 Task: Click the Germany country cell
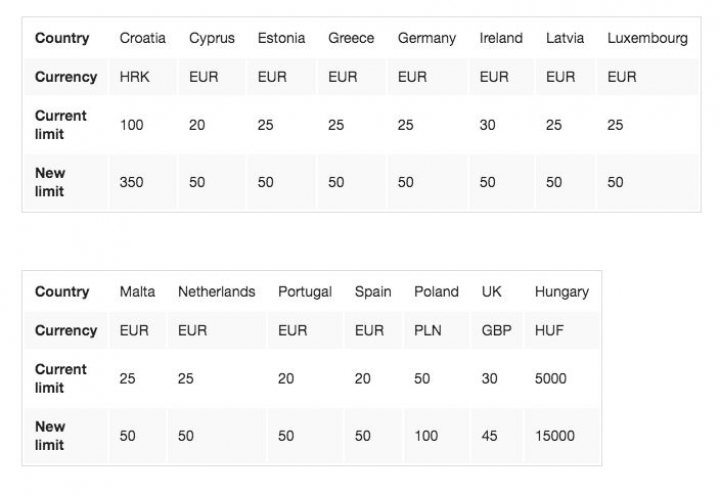(x=426, y=39)
